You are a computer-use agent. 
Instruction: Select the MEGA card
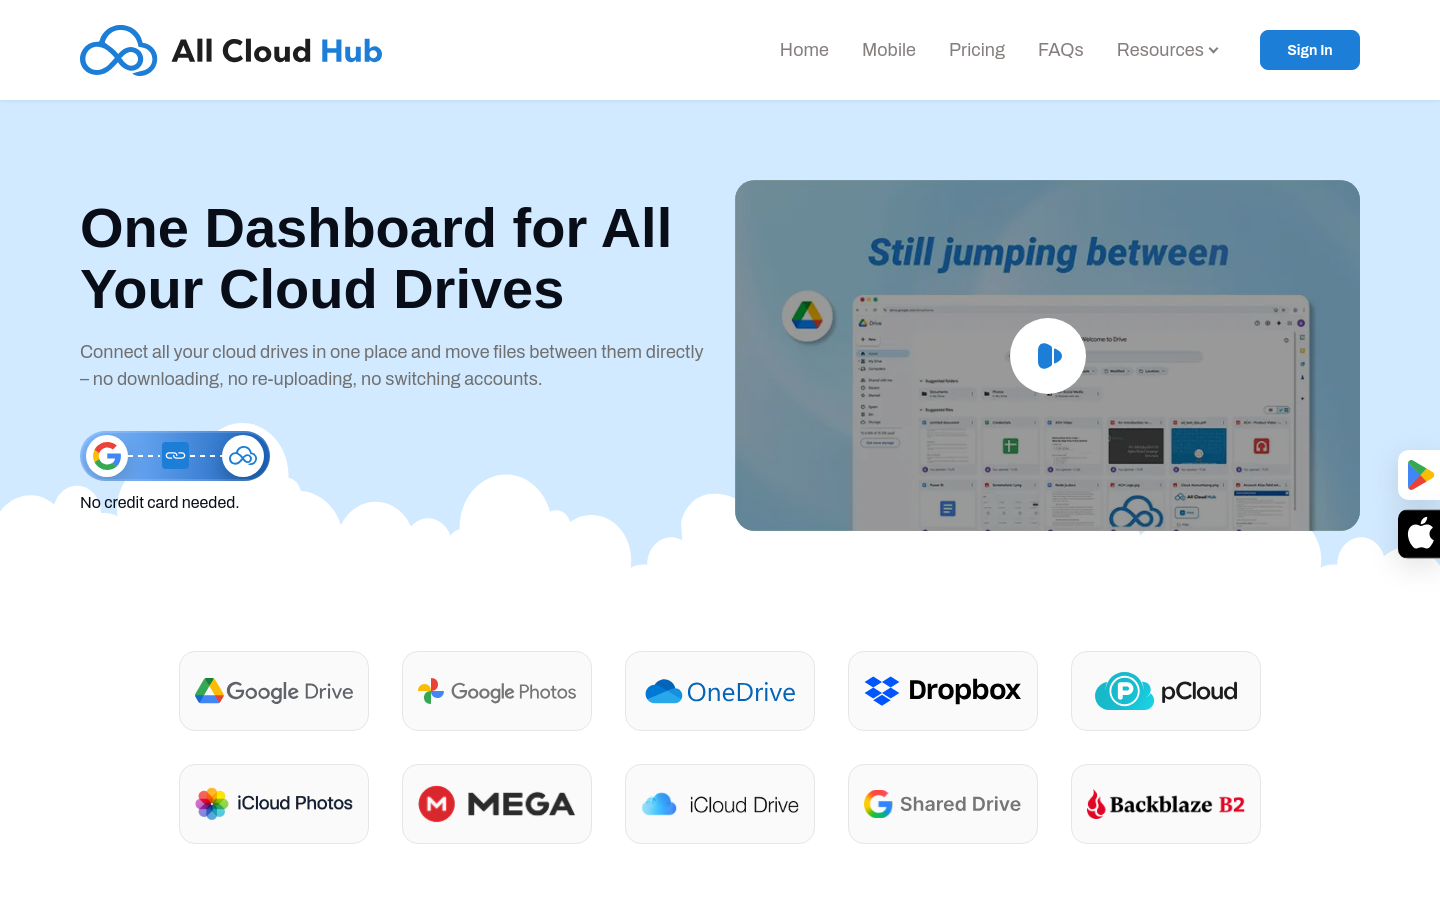(x=497, y=804)
